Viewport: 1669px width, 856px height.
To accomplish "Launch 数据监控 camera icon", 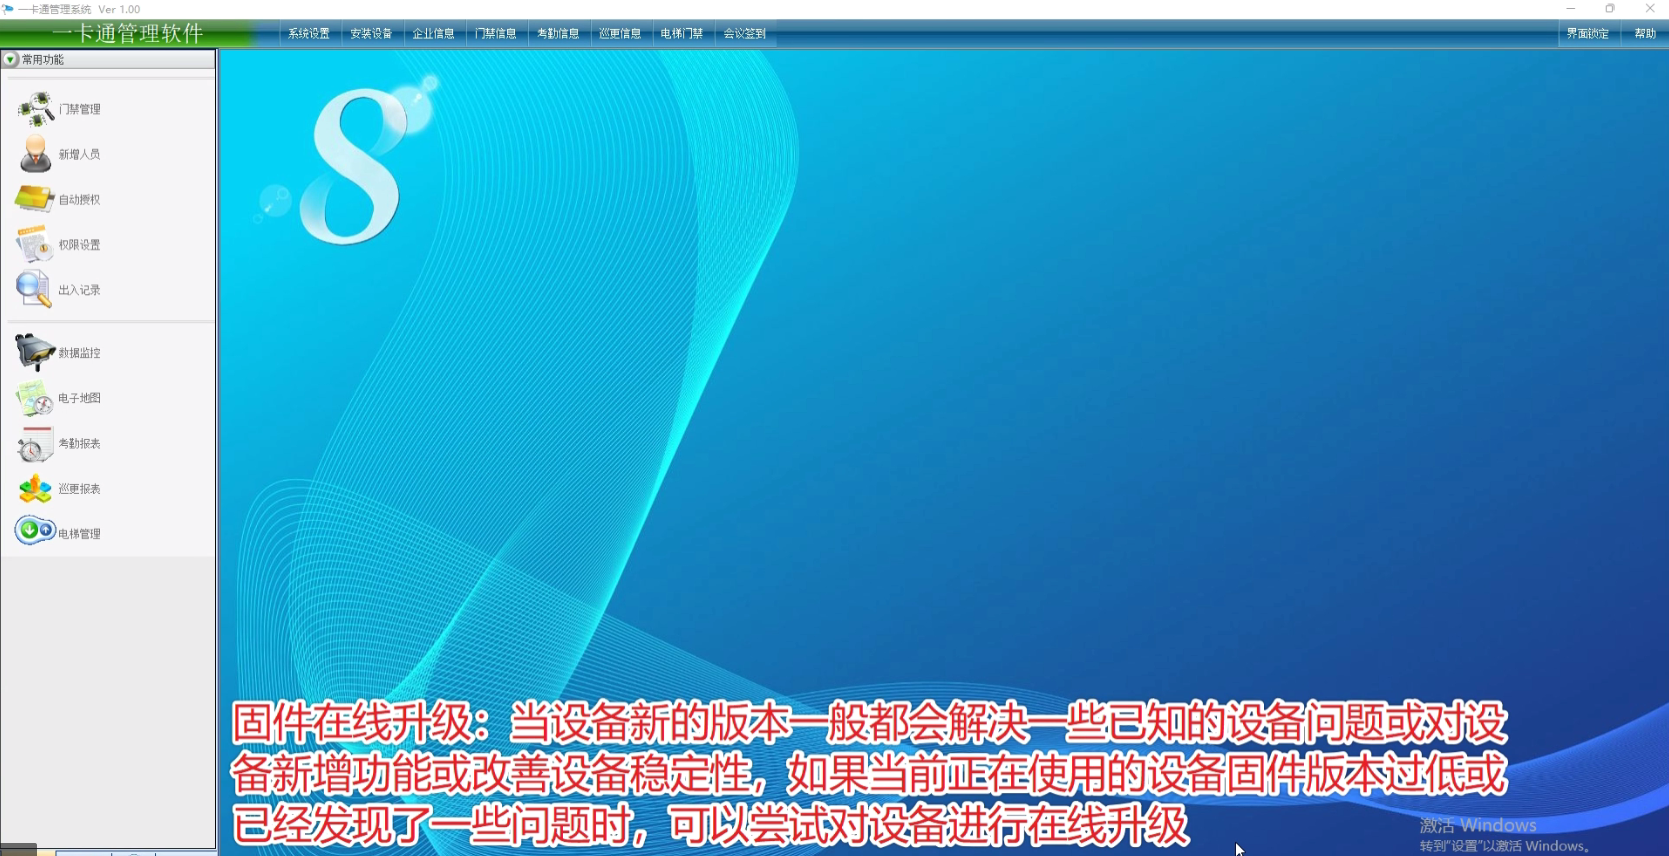I will coord(35,352).
